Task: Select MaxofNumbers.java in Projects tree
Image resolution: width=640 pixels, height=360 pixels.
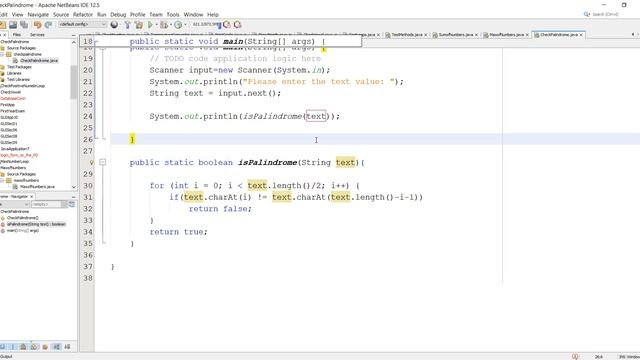Action: coord(37,187)
